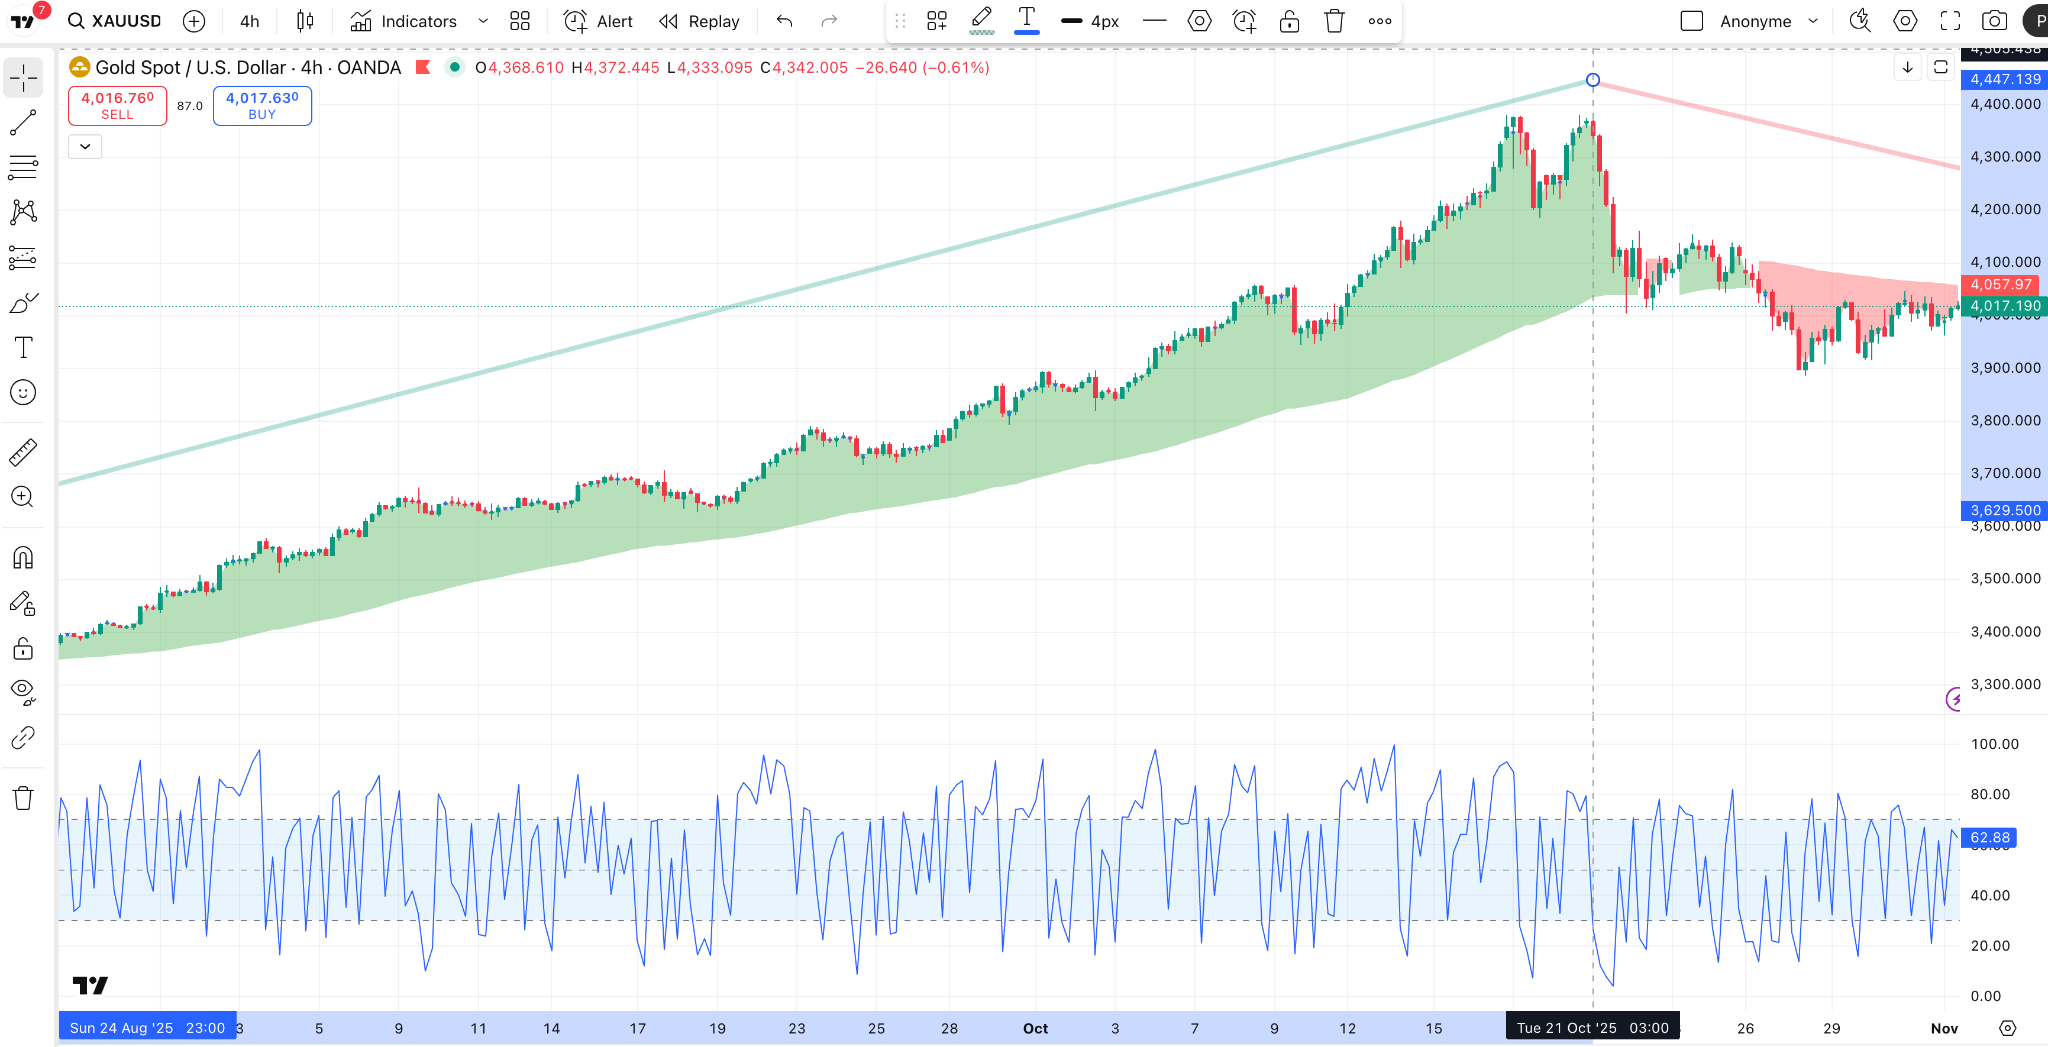
Task: Select the Trend Line tool
Action: coord(22,122)
